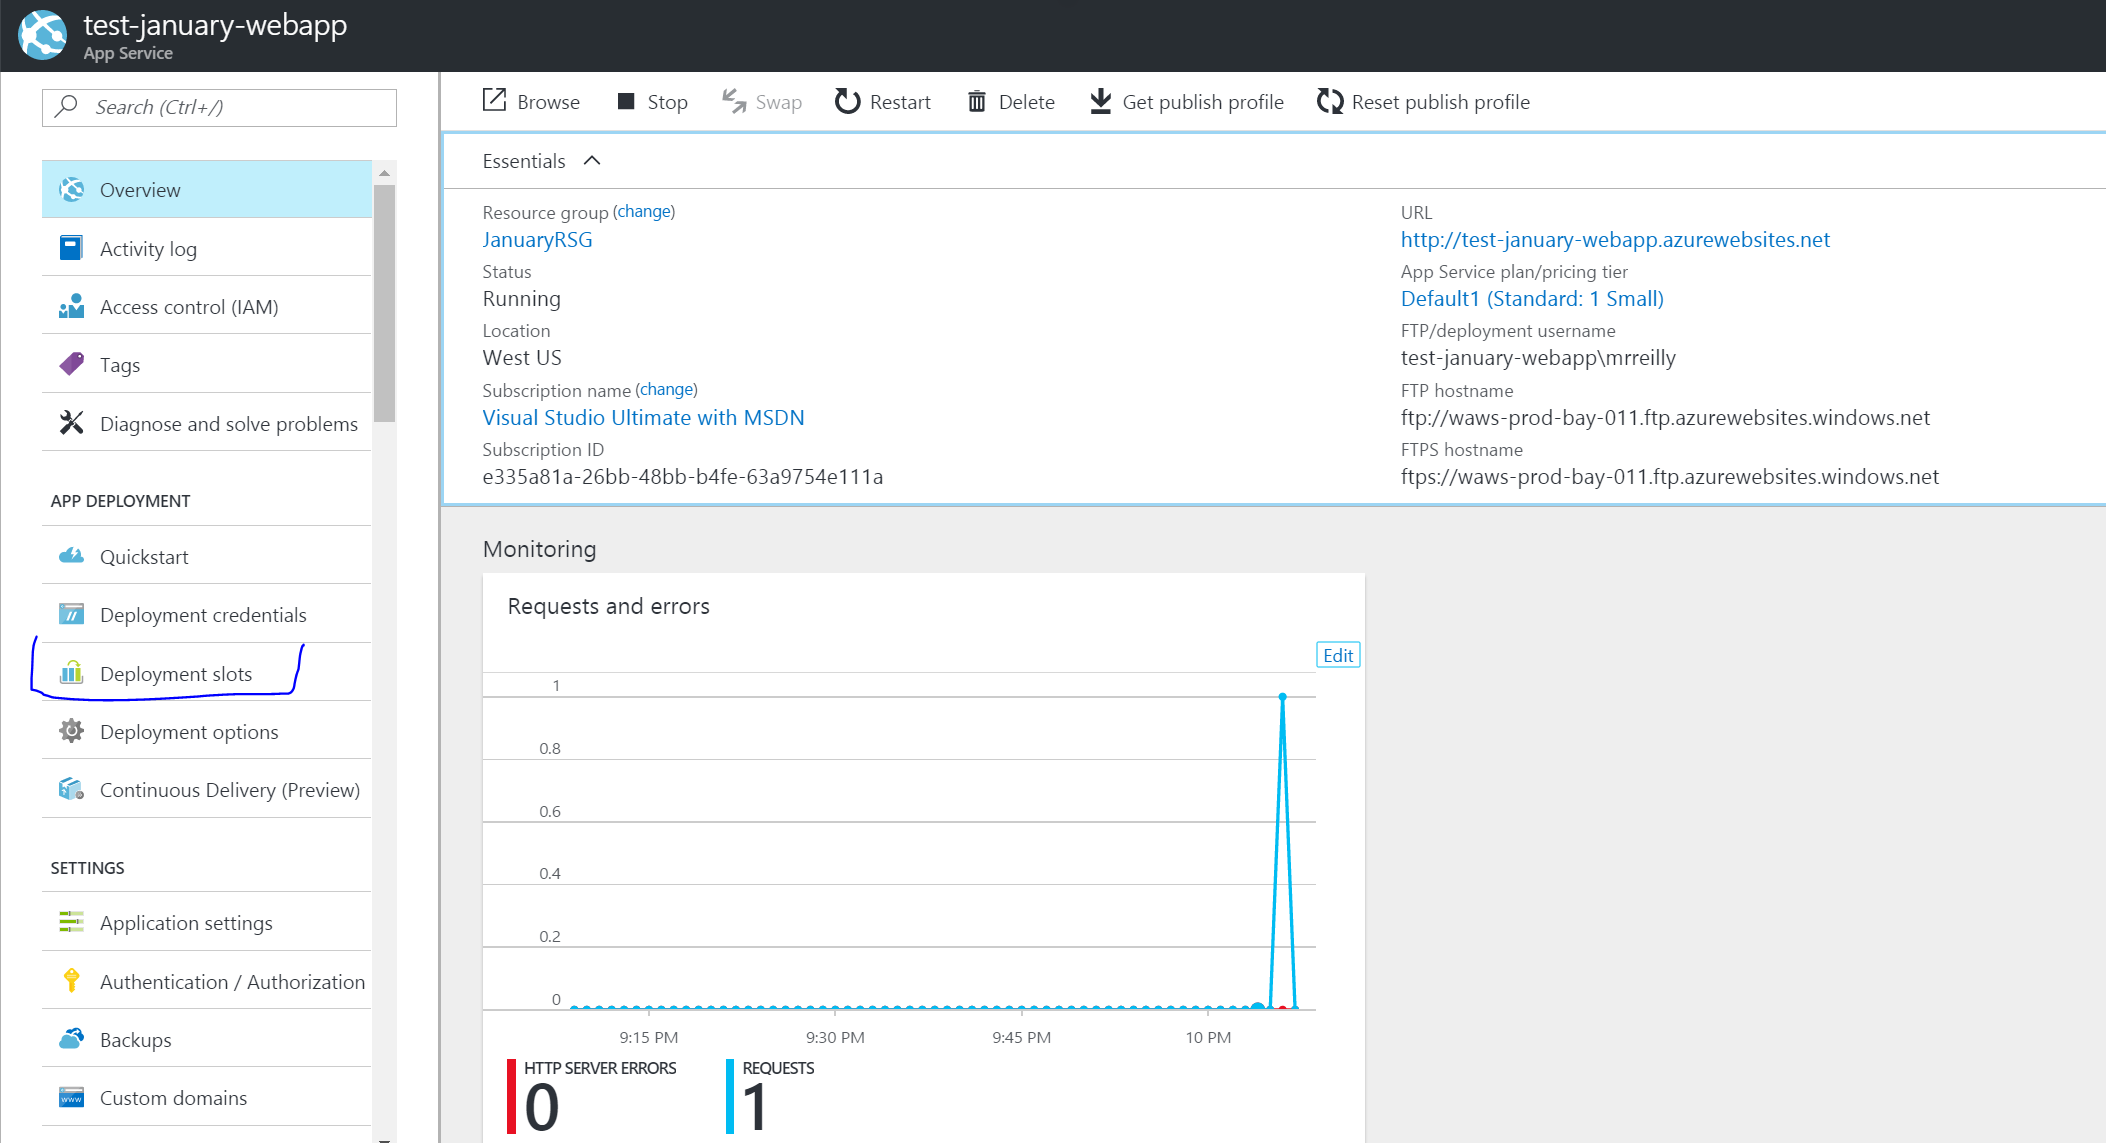Click the sidebar scrollbar thumb
2106x1143 pixels.
point(384,303)
